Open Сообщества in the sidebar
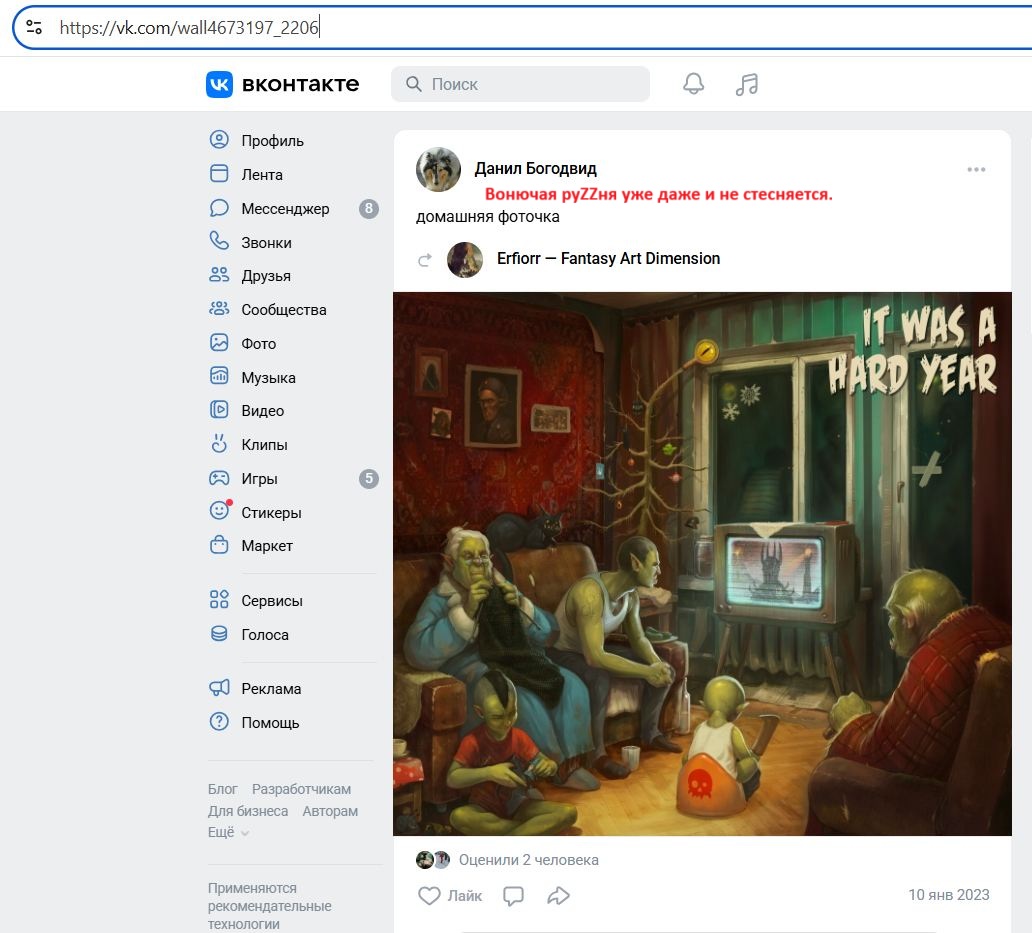This screenshot has height=933, width=1032. [x=283, y=310]
